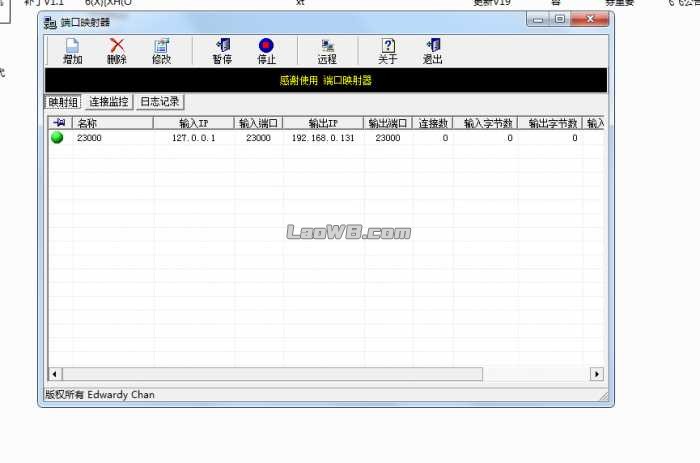The width and height of the screenshot is (700, 463).
Task: Click the horizontal scrollbar right arrow
Action: pyautogui.click(x=597, y=374)
